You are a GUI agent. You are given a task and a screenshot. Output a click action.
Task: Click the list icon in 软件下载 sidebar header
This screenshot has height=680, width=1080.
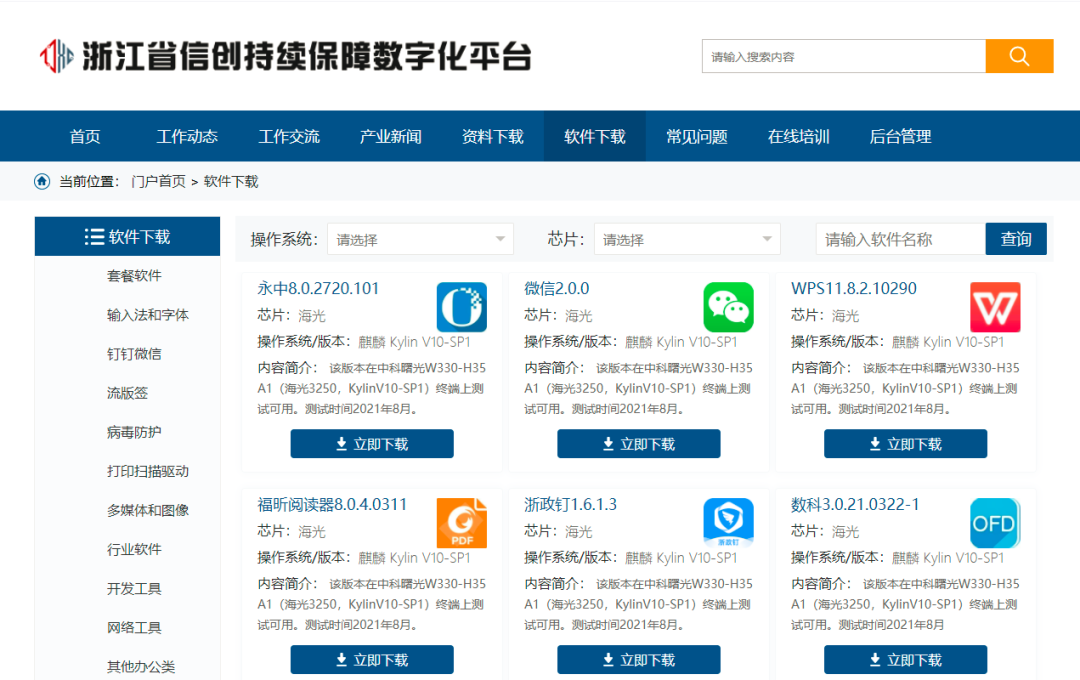click(94, 237)
